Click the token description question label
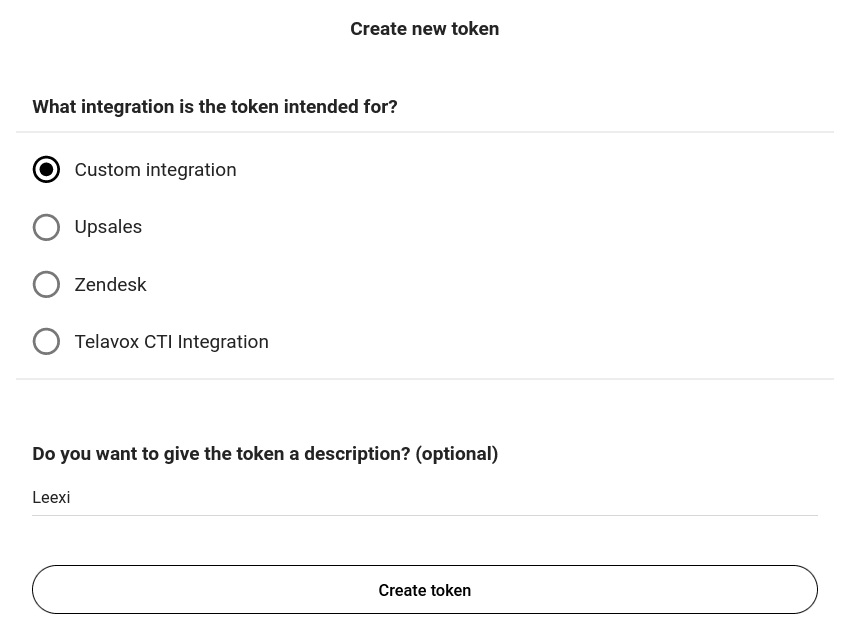 265,454
